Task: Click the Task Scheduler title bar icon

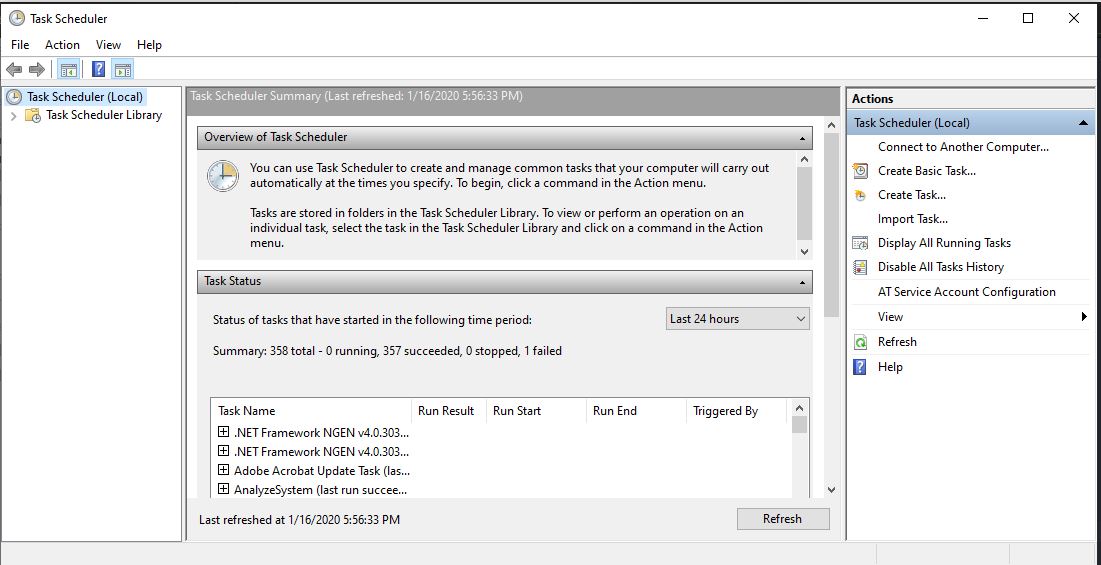Action: [17, 18]
